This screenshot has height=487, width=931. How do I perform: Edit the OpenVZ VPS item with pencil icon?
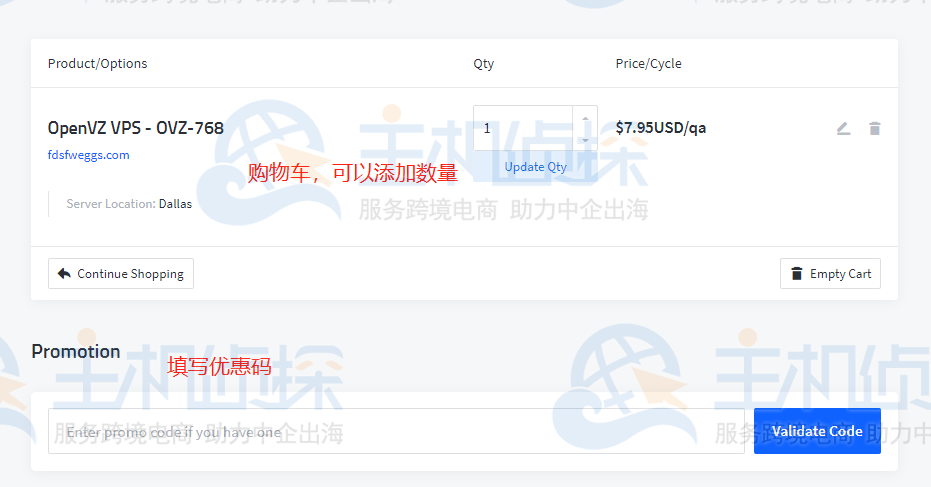pyautogui.click(x=843, y=128)
